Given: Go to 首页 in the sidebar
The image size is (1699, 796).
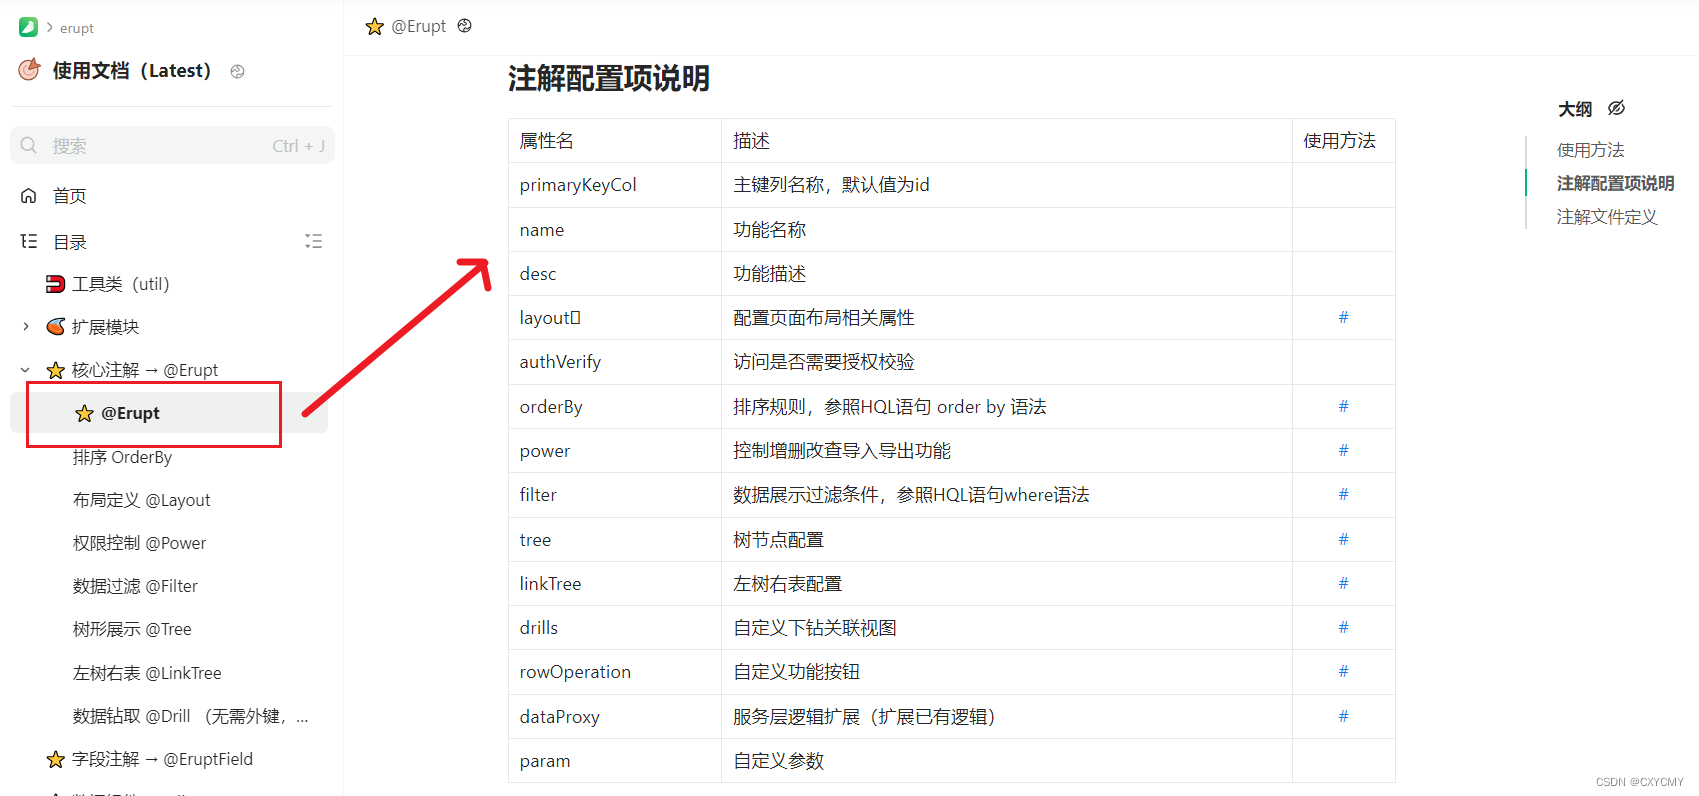Looking at the screenshot, I should pos(70,196).
